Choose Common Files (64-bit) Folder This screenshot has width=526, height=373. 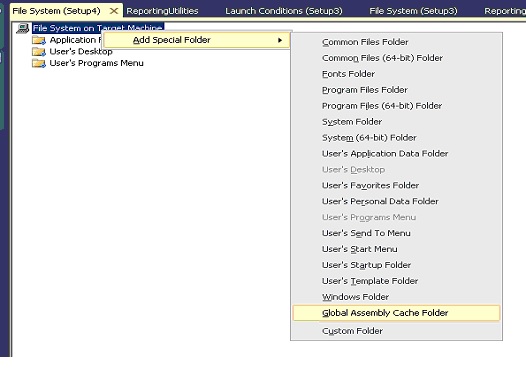tap(396, 58)
